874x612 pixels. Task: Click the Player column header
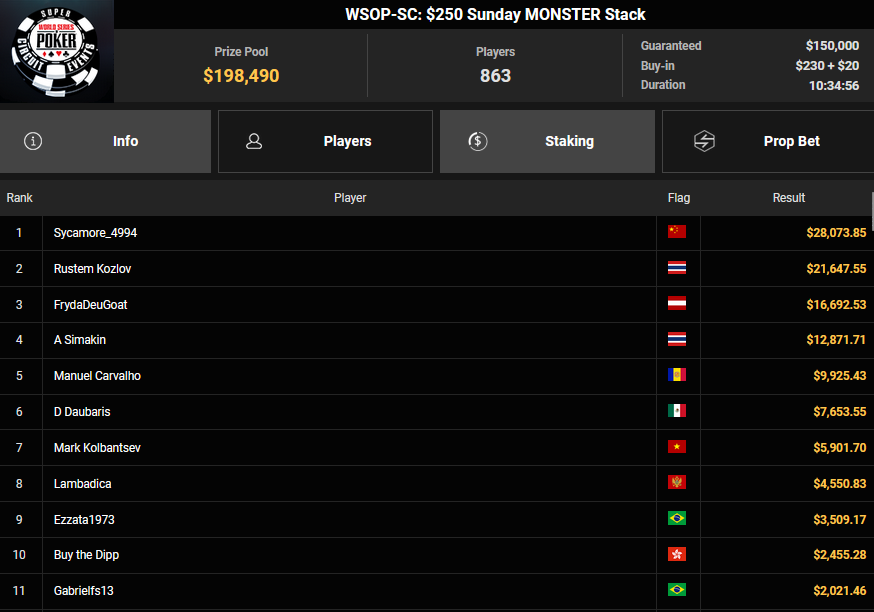[350, 198]
